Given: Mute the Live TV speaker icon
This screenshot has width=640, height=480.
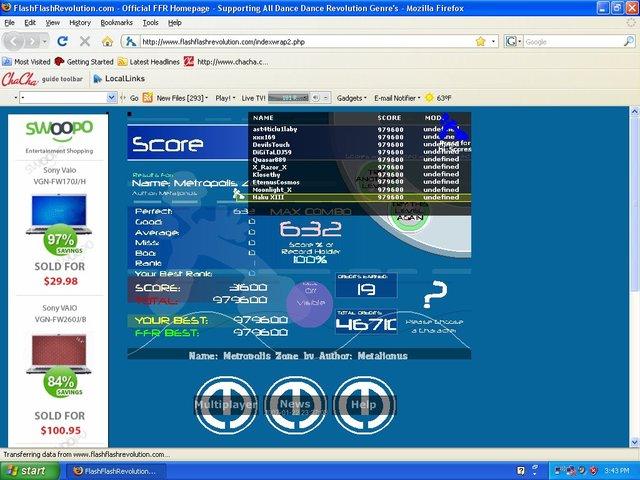Looking at the screenshot, I should pos(316,98).
